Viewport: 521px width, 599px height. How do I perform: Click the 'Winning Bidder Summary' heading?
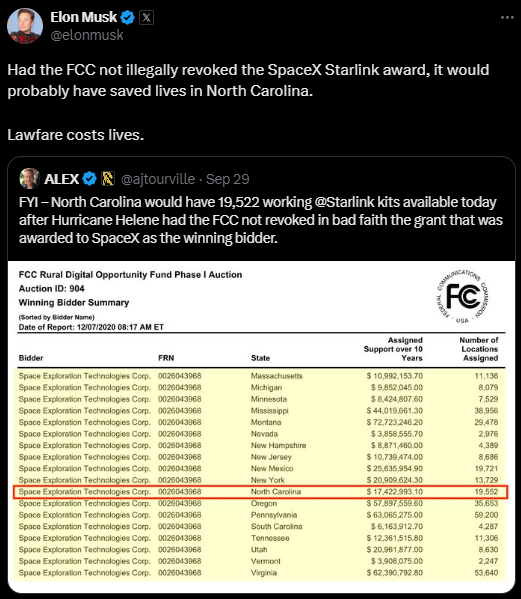74,303
